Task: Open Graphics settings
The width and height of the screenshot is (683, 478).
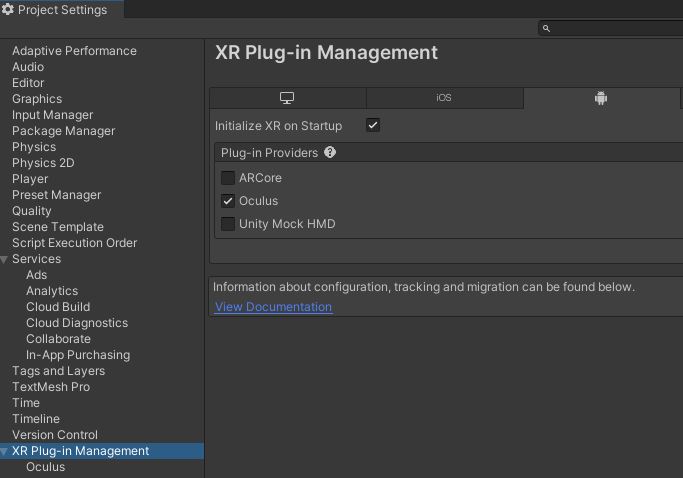Action: 37,99
